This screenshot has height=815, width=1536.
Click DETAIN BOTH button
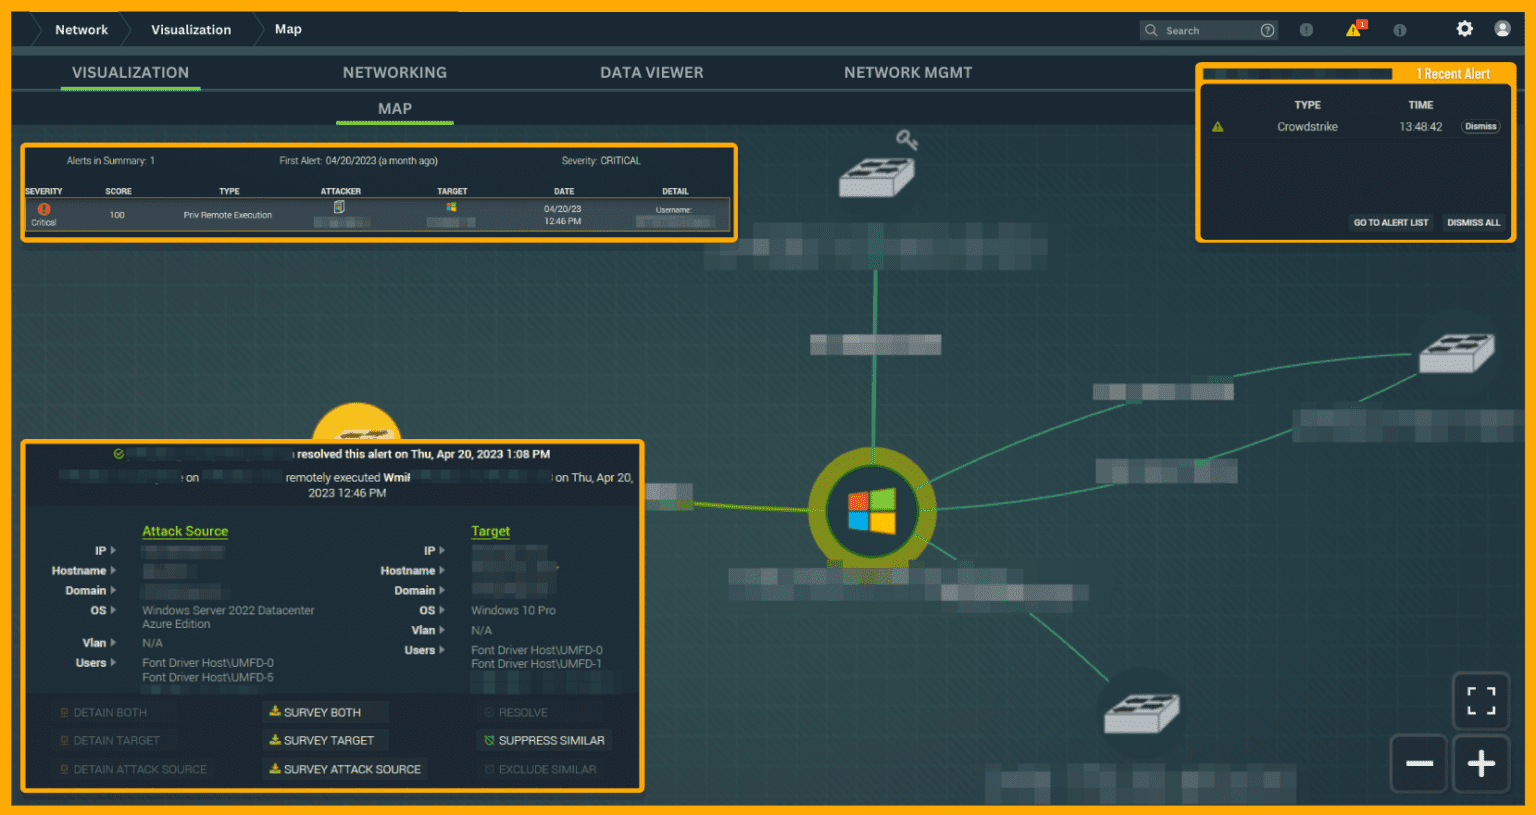coord(104,712)
